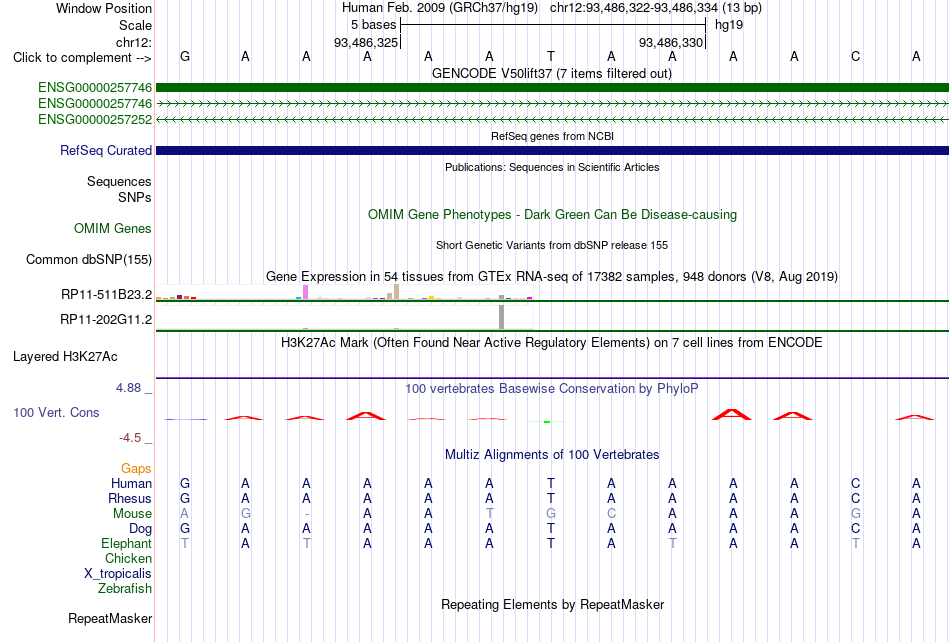Screen dimensions: 950x642
Task: Select the Mouse species label
Action: point(132,514)
